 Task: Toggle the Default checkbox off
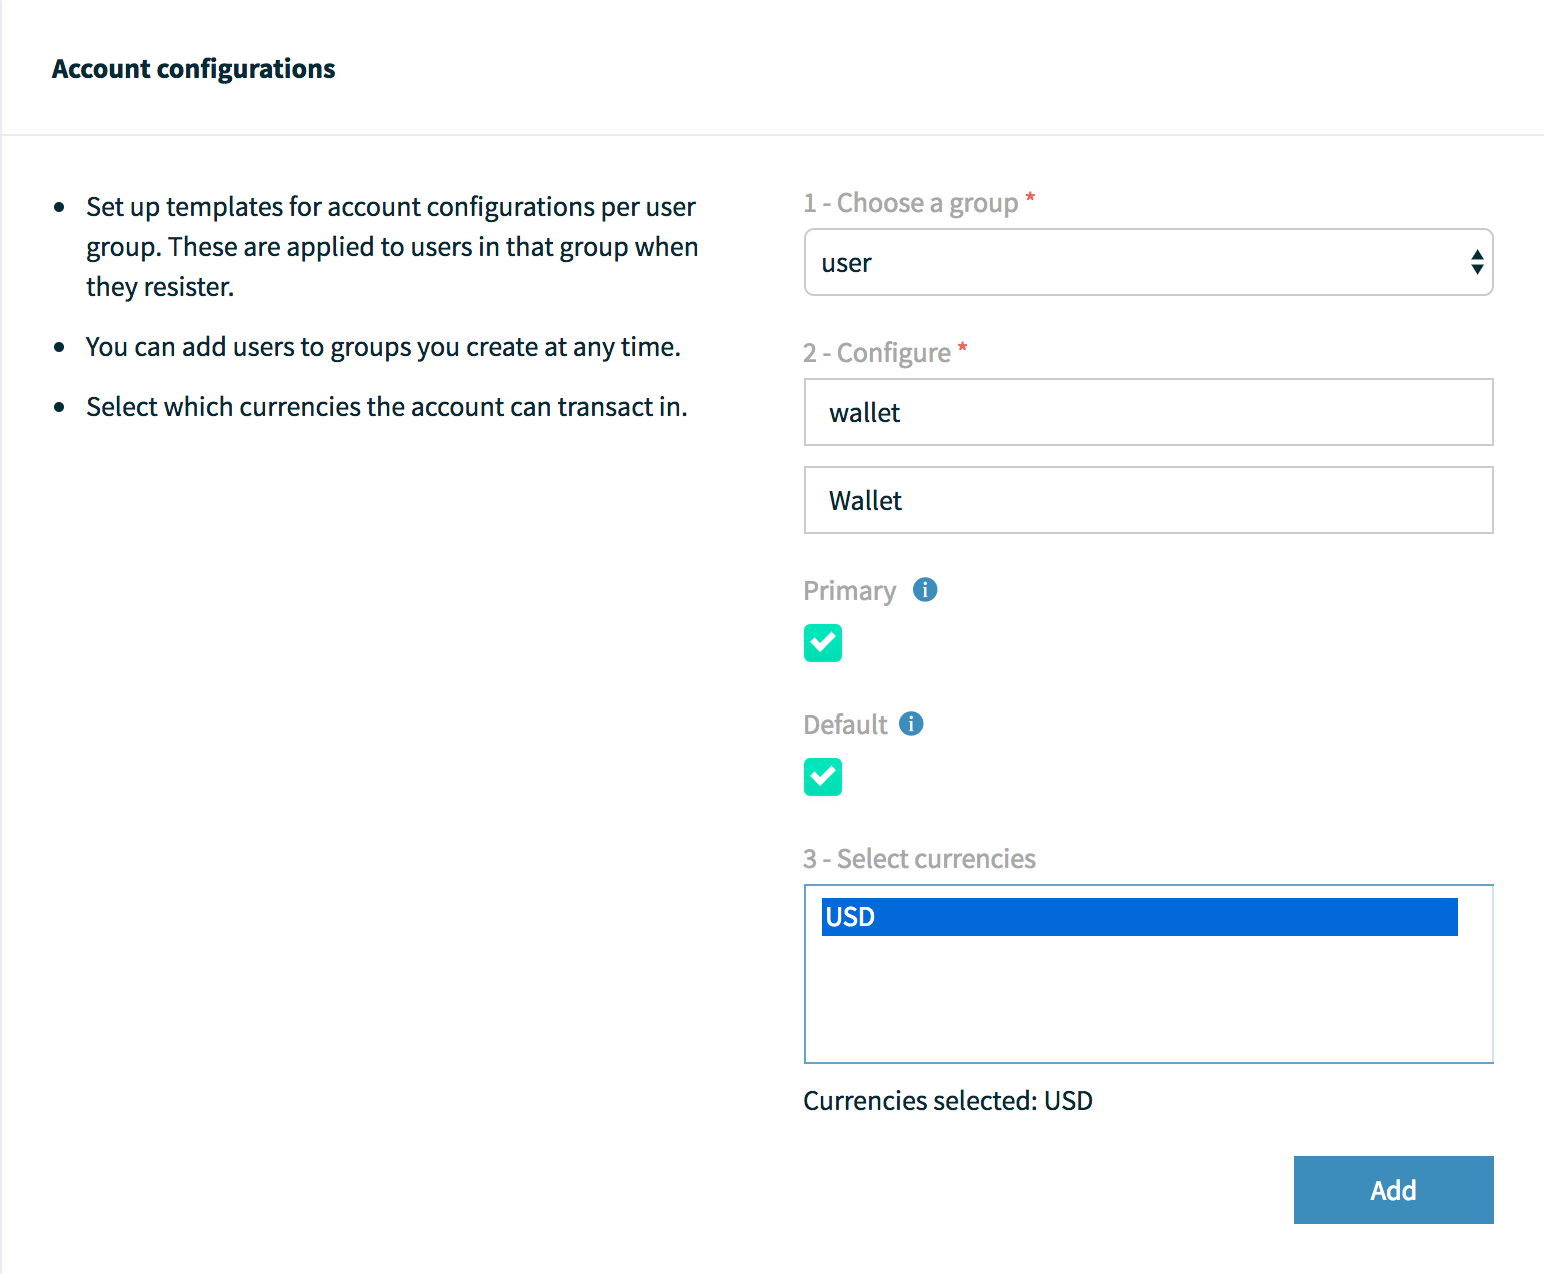click(823, 777)
